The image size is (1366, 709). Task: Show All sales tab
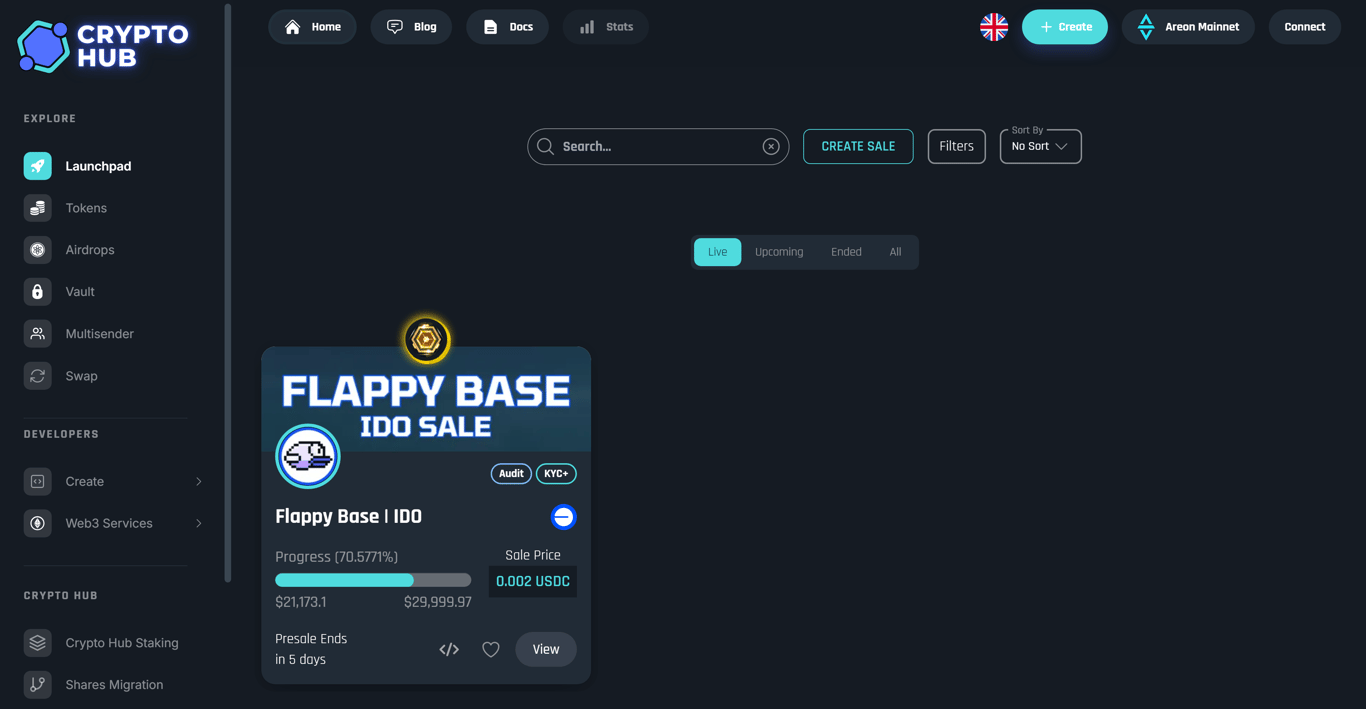895,252
